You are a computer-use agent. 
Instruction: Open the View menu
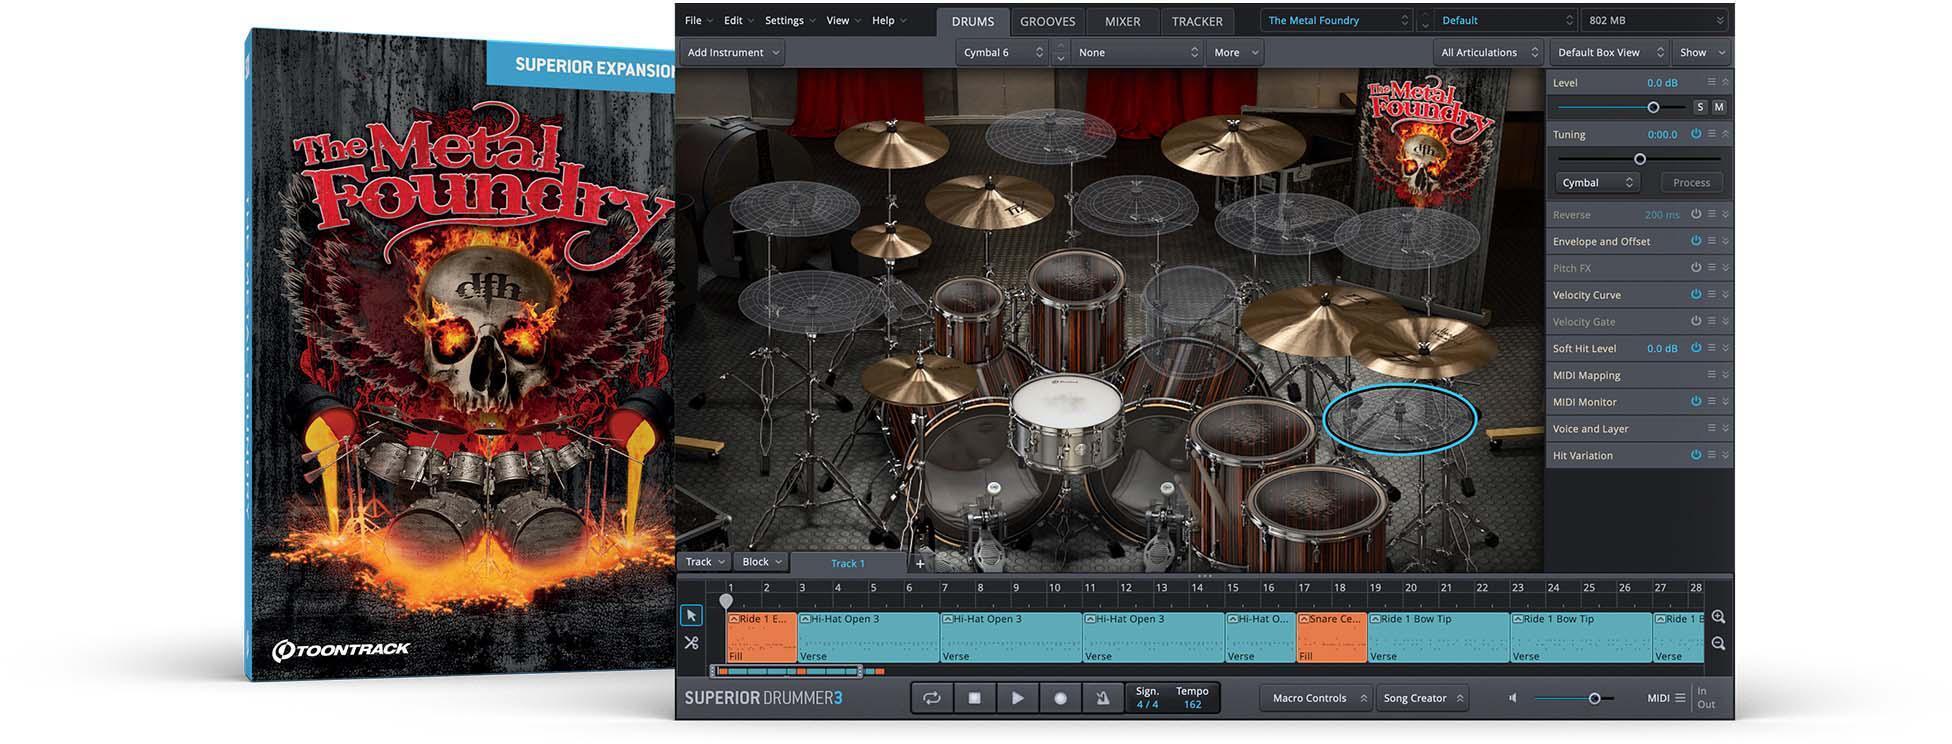pyautogui.click(x=844, y=20)
